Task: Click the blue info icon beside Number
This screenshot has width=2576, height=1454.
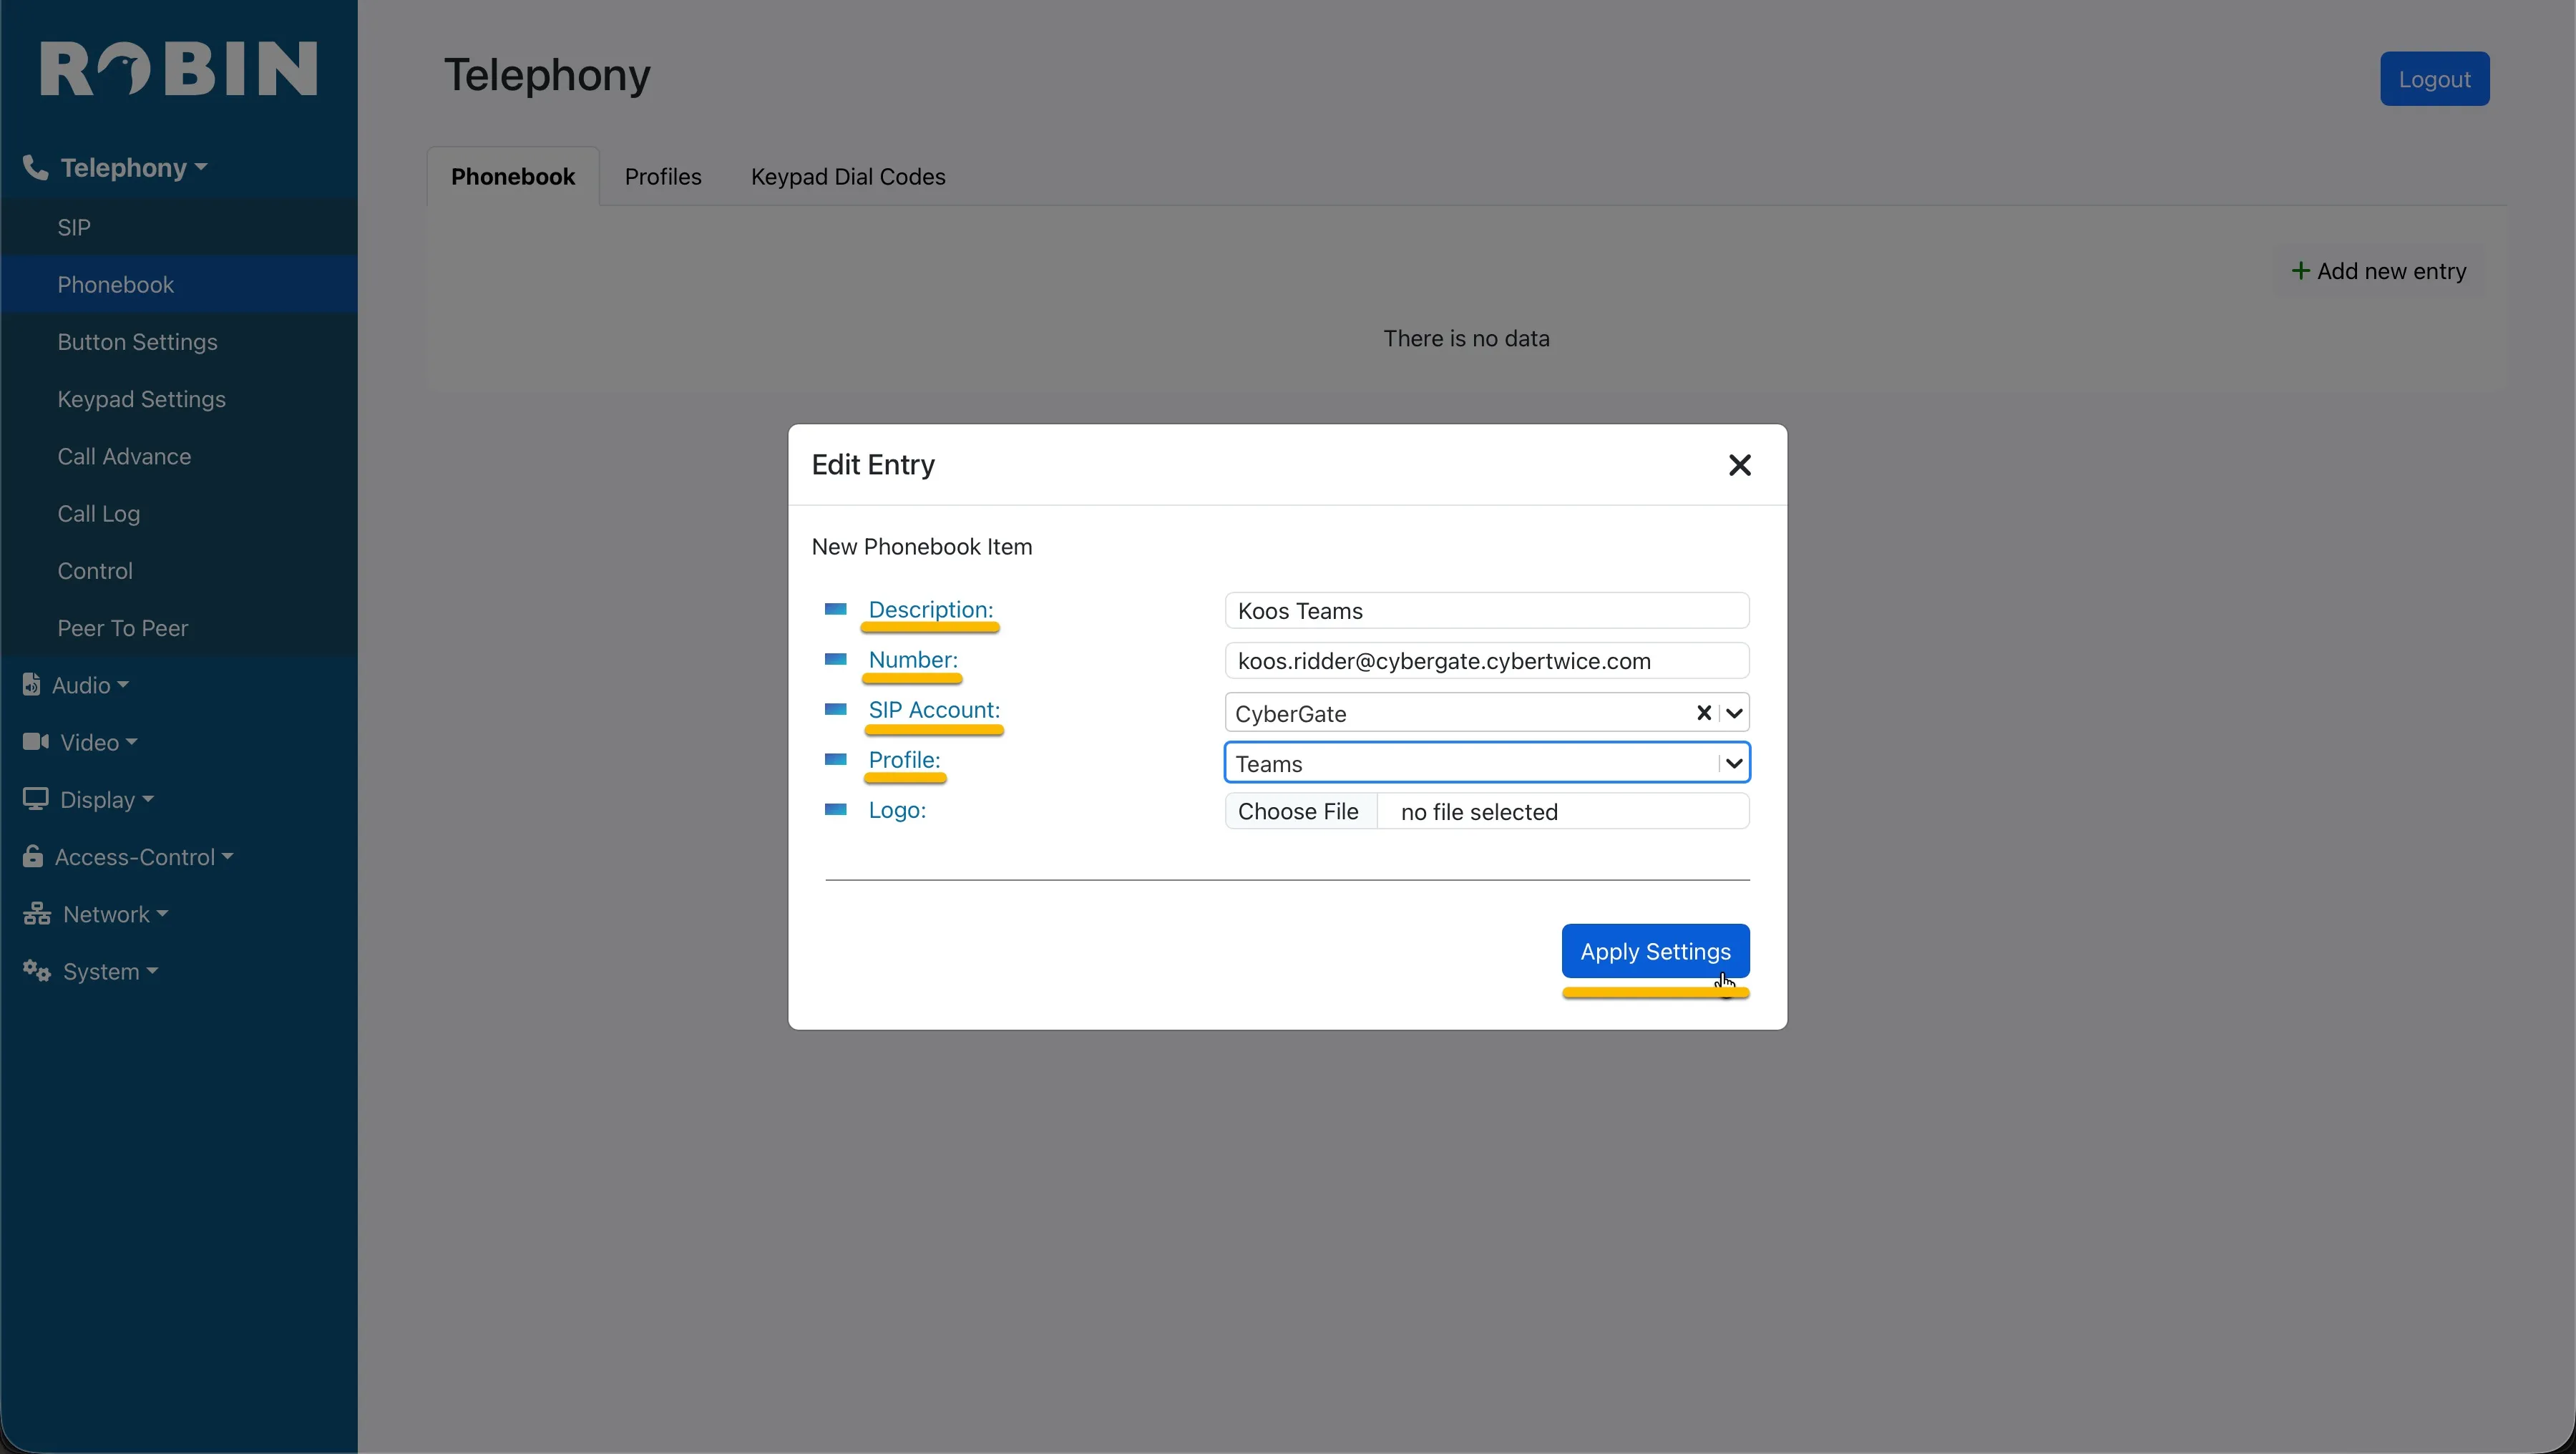Action: [835, 658]
